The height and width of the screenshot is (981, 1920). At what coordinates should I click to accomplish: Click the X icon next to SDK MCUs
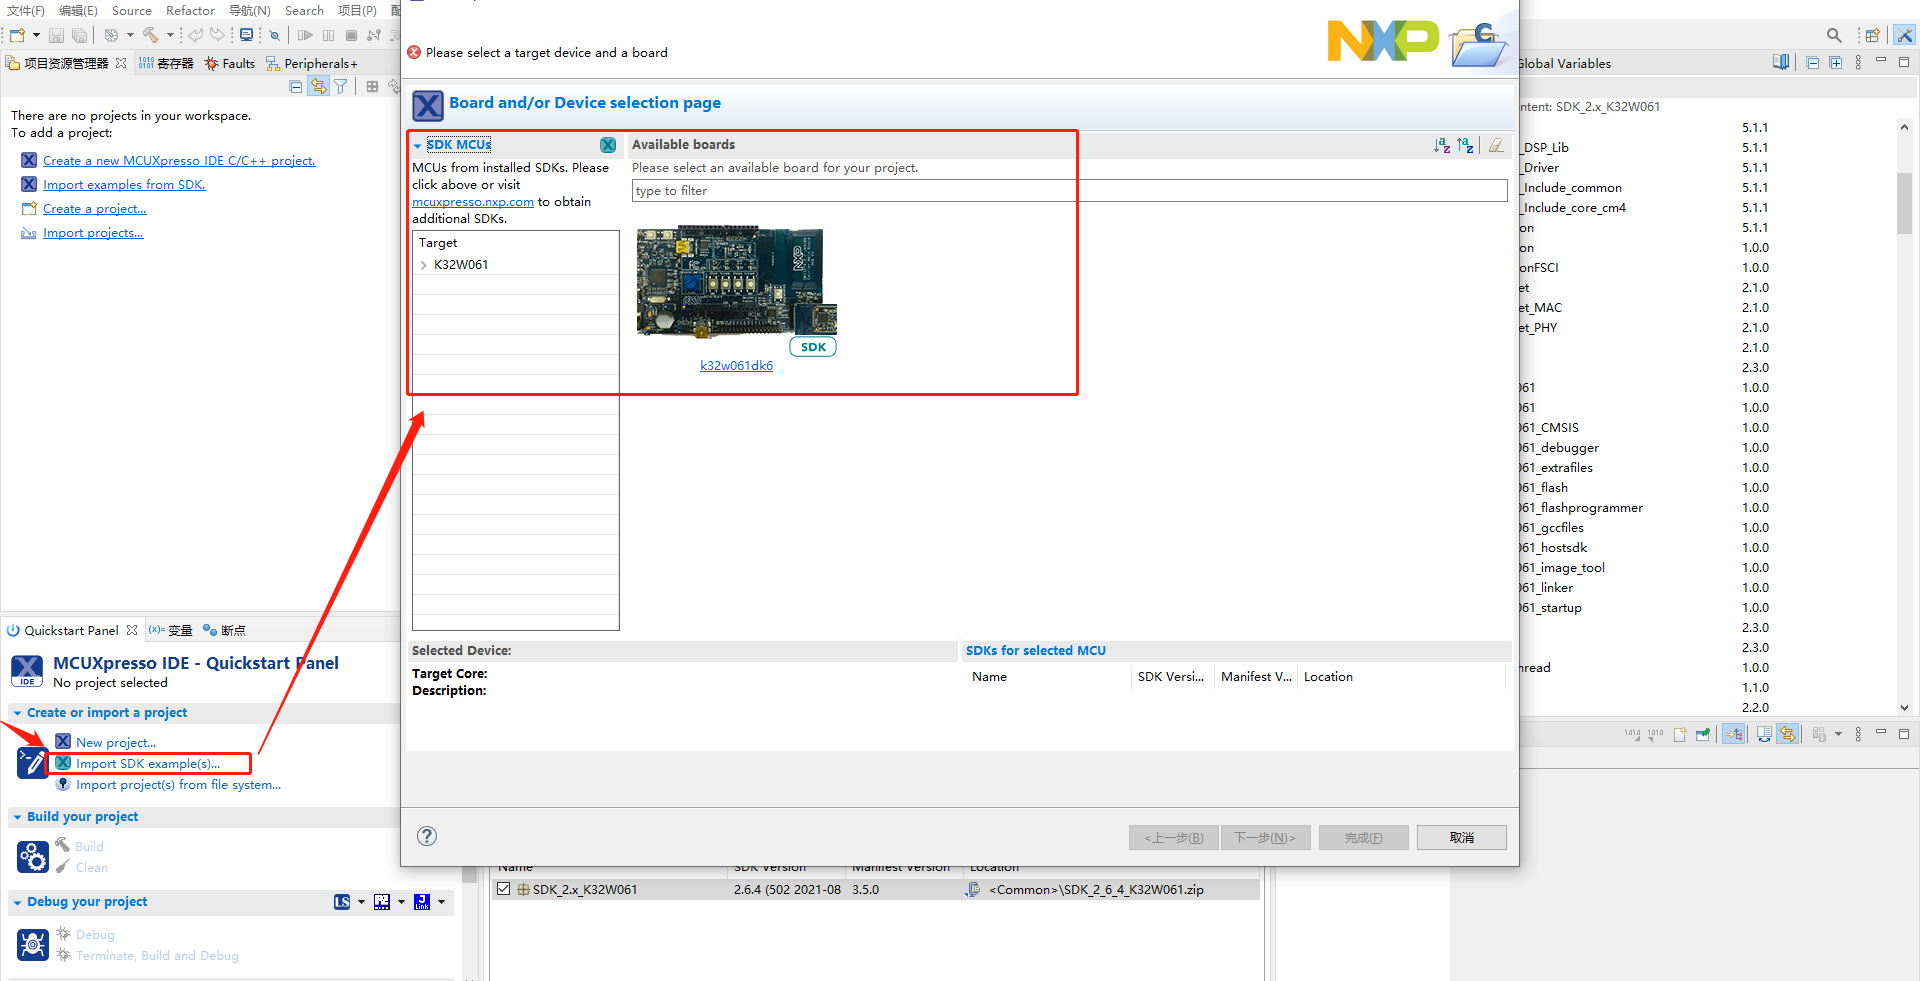pos(608,145)
